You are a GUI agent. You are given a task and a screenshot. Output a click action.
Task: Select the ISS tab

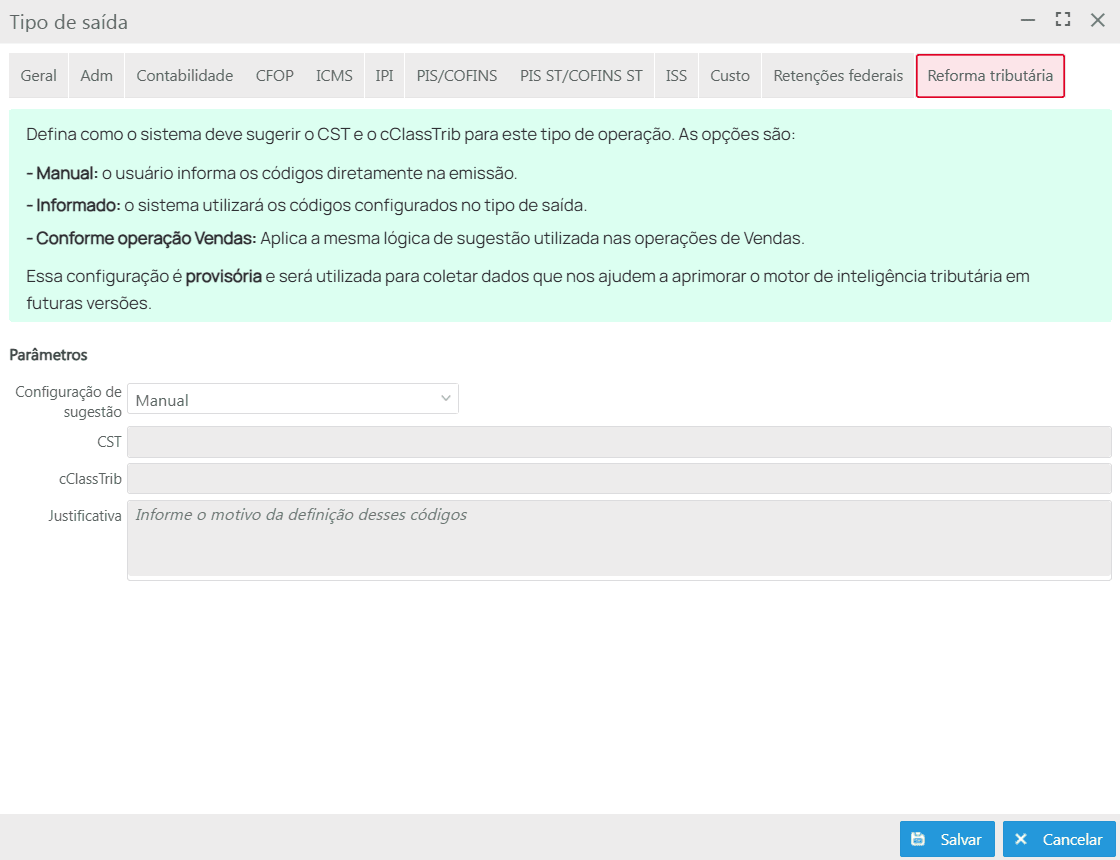click(676, 76)
